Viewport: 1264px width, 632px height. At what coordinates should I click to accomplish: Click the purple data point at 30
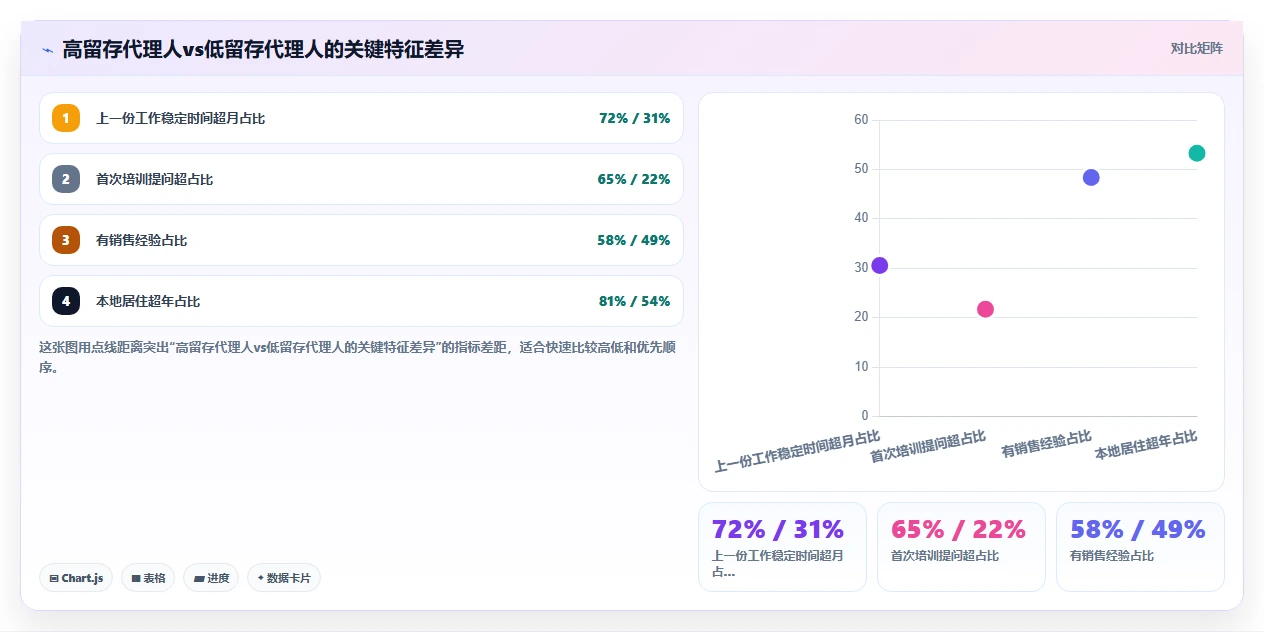pyautogui.click(x=879, y=265)
